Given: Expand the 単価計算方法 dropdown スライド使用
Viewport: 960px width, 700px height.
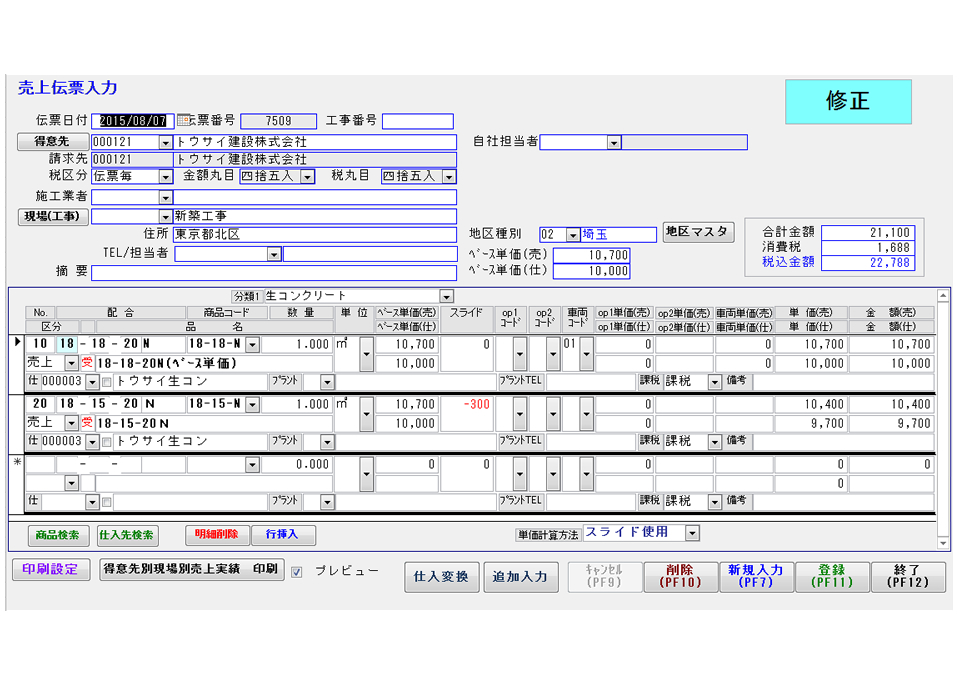Looking at the screenshot, I should (x=692, y=534).
